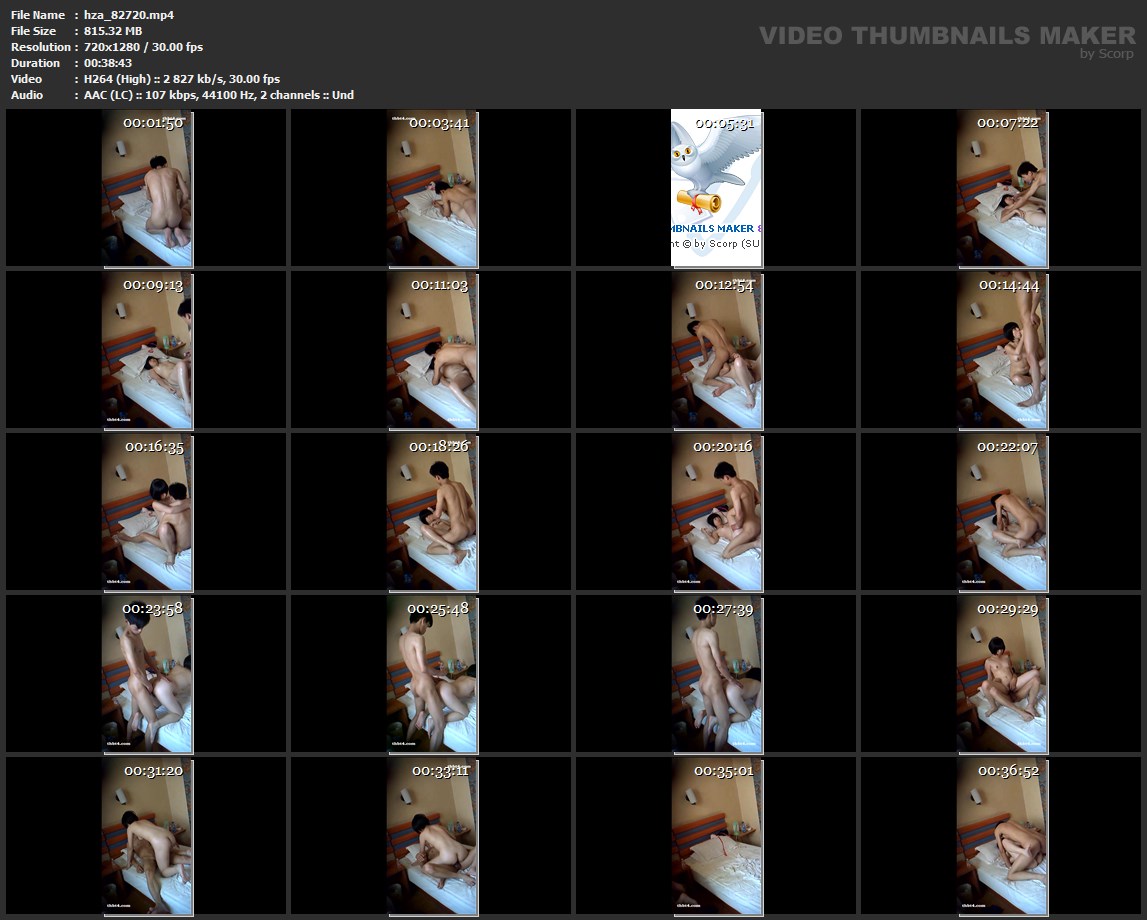Click the thumbnail at timestamp 00:01:50
1147x920 pixels.
147,188
